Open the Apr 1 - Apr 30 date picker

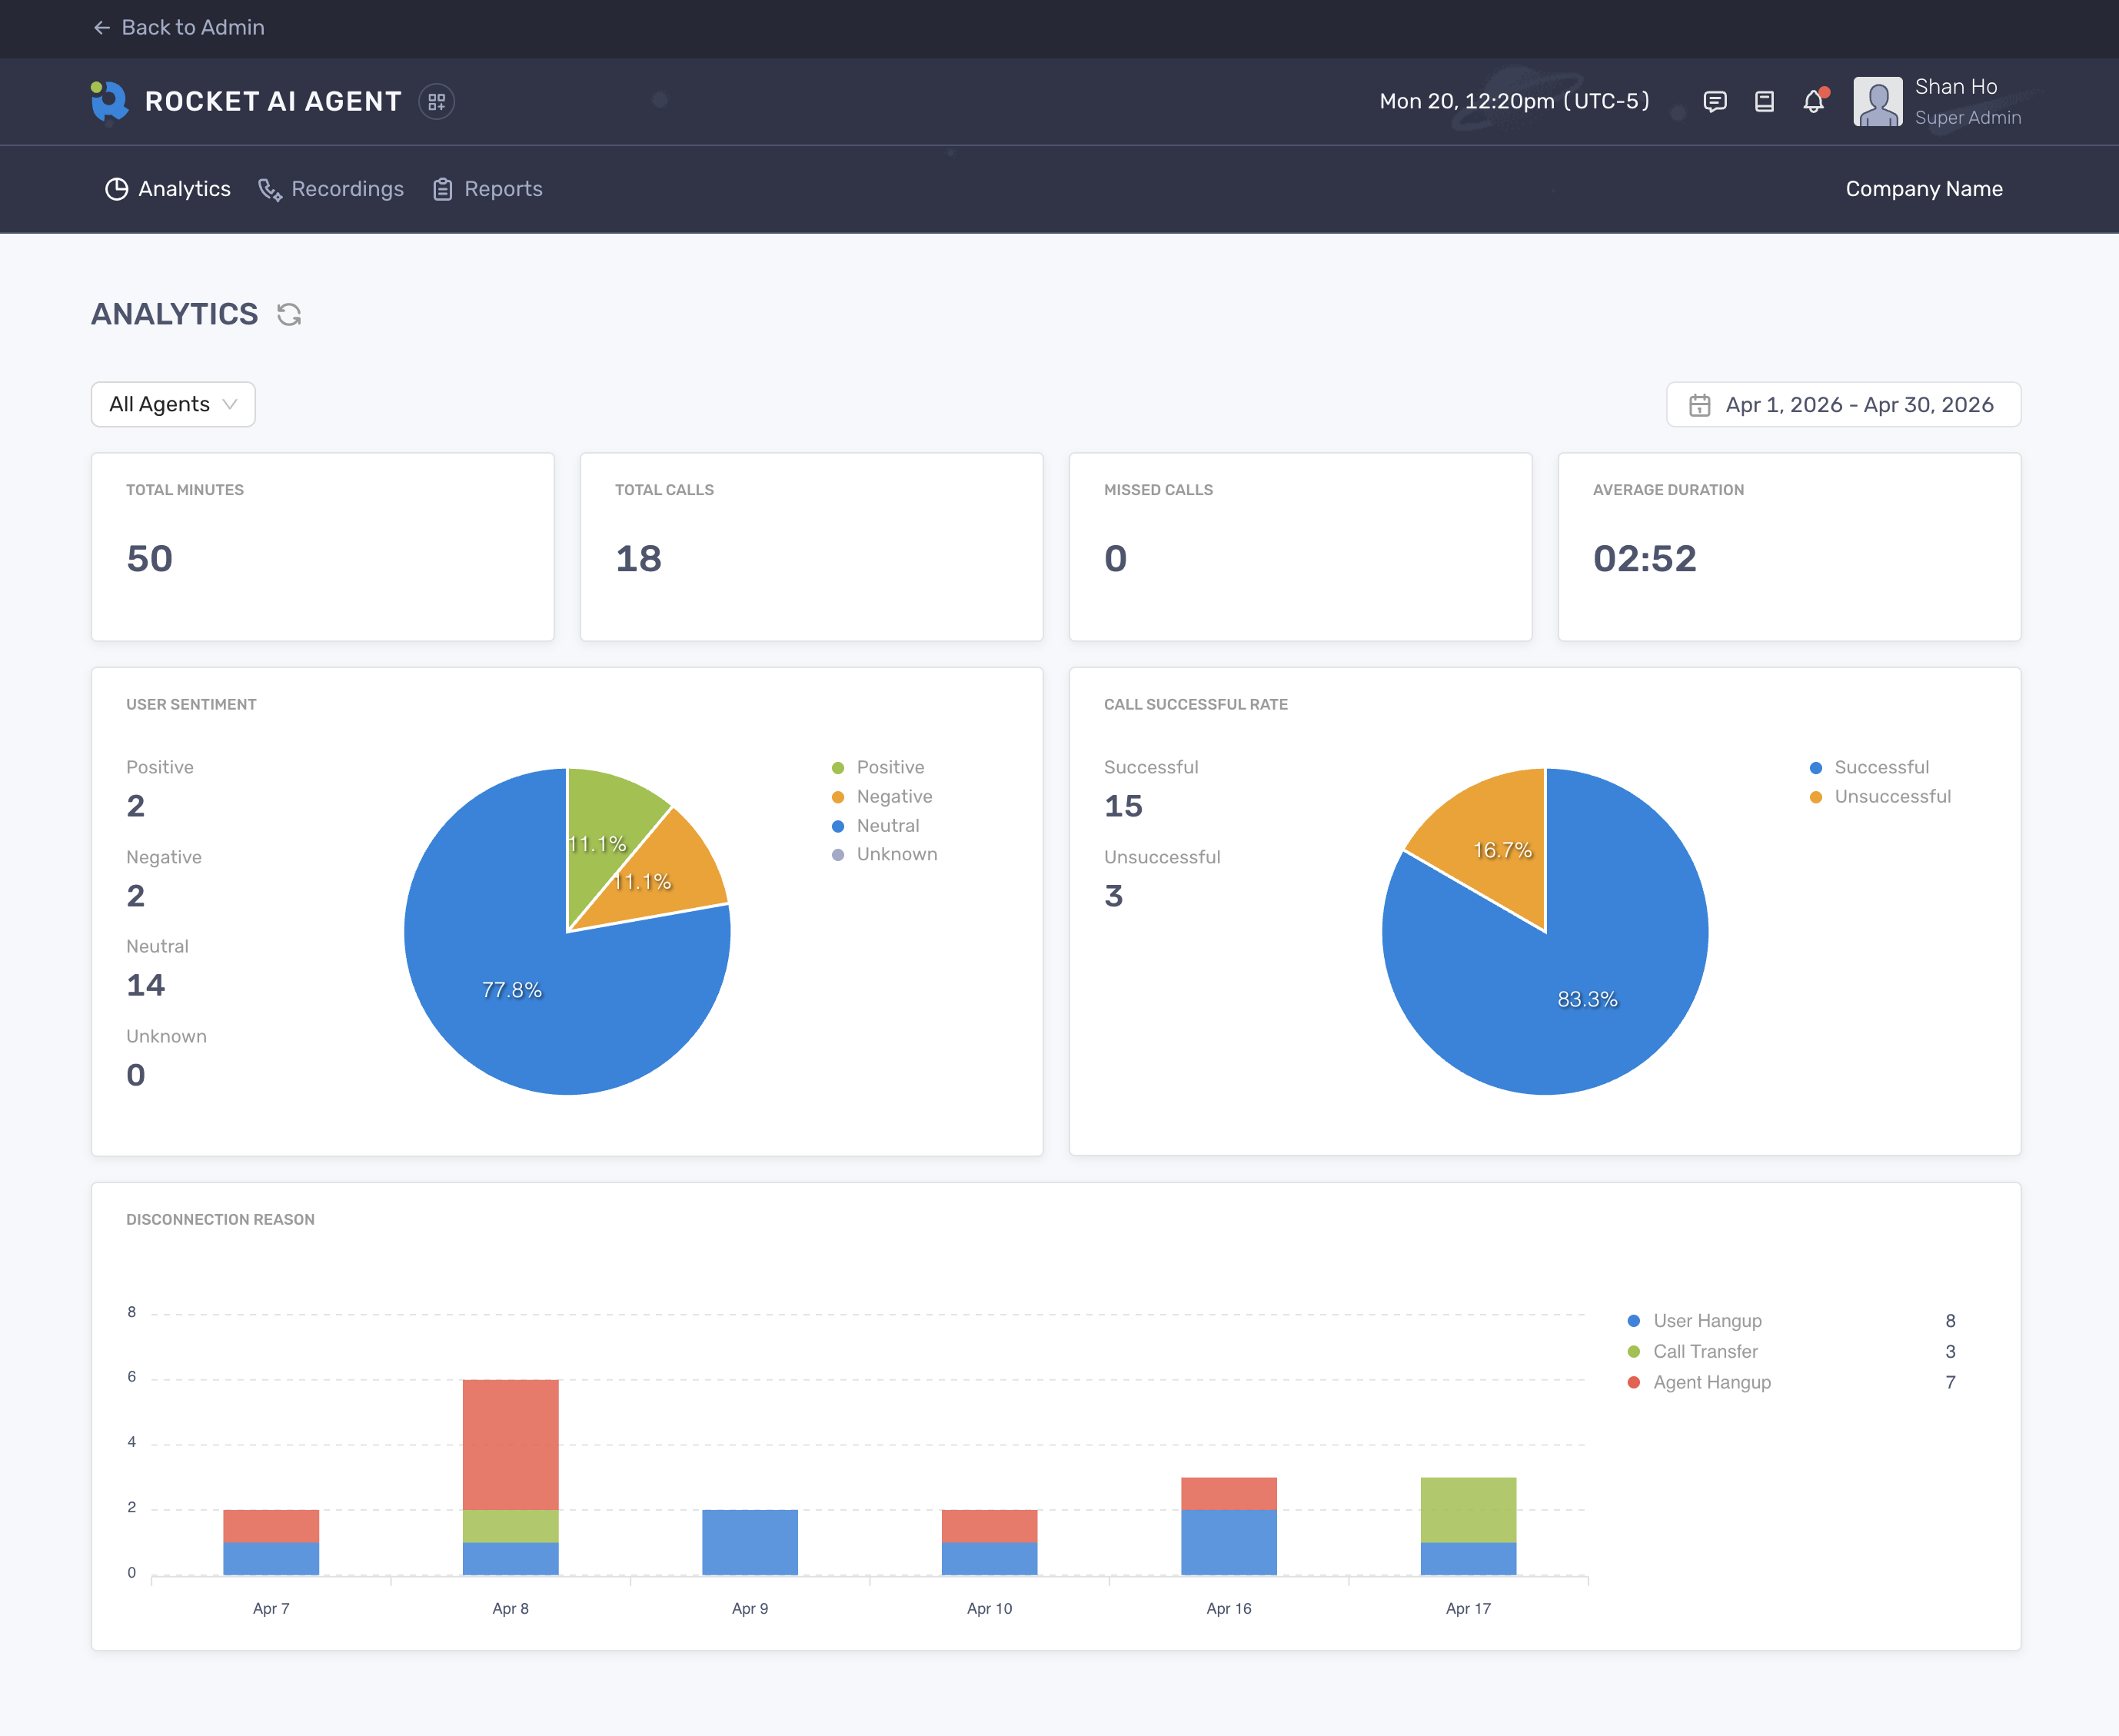(x=1858, y=404)
